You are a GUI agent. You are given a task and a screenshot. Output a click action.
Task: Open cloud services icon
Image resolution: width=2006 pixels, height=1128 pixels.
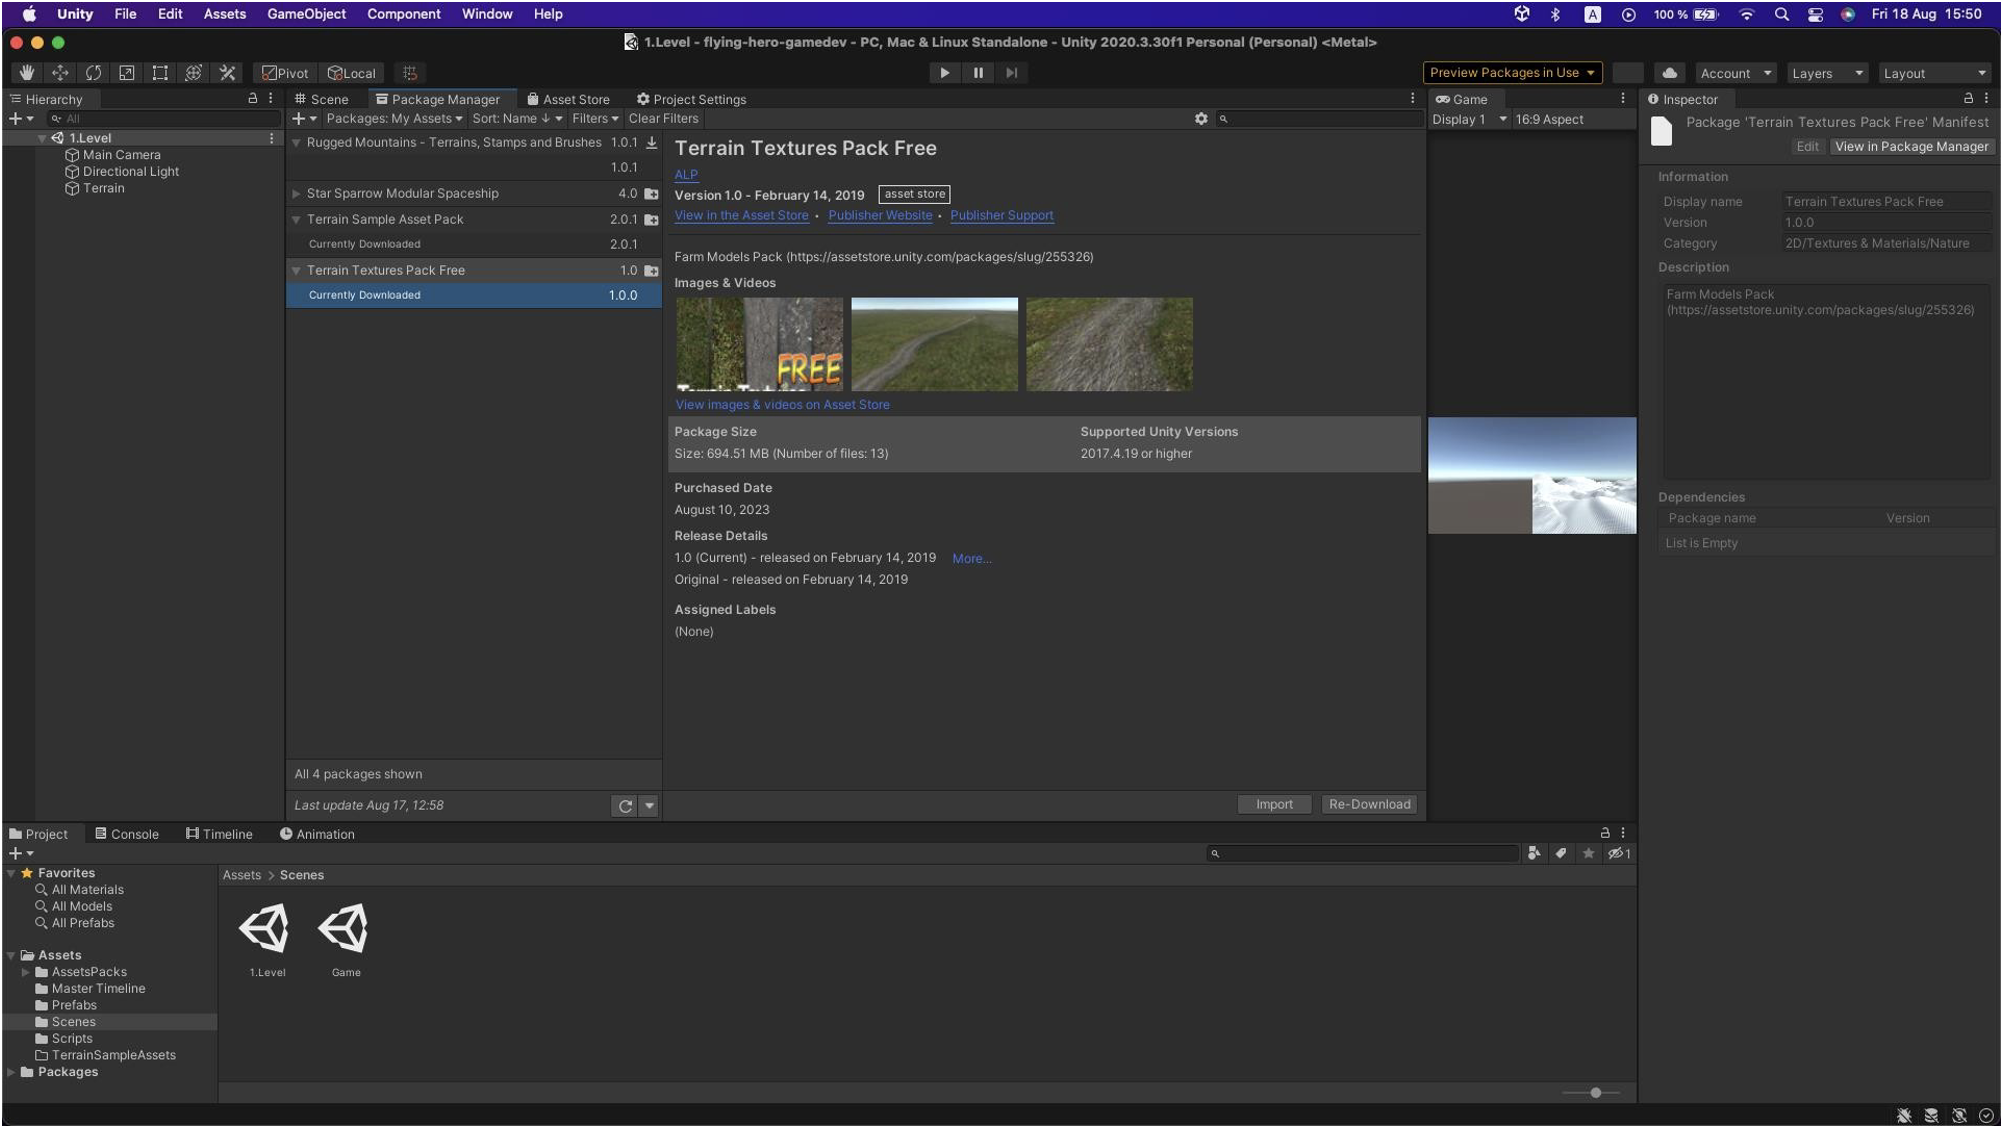(1669, 73)
